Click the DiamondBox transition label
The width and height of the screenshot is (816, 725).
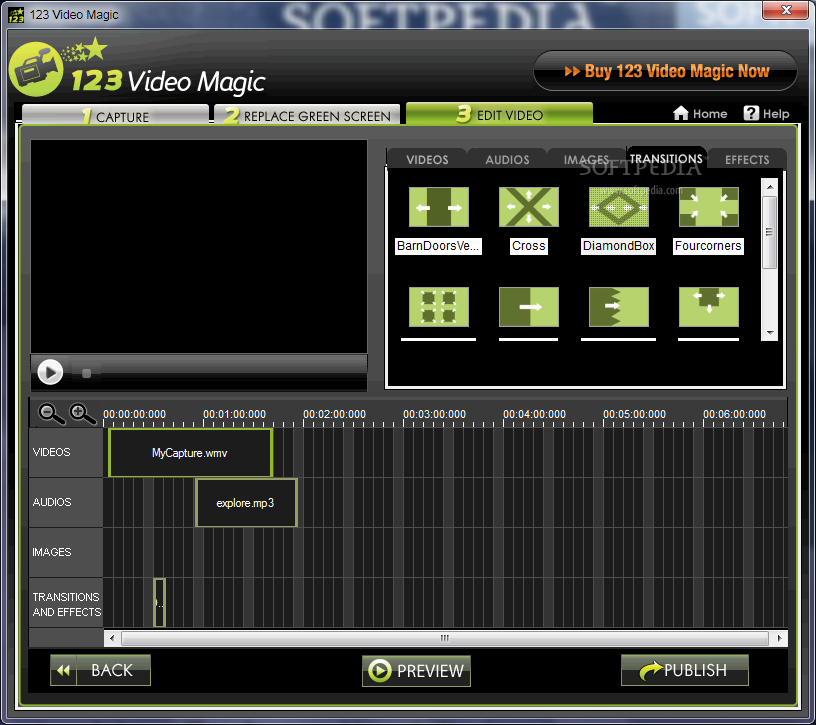click(x=618, y=246)
